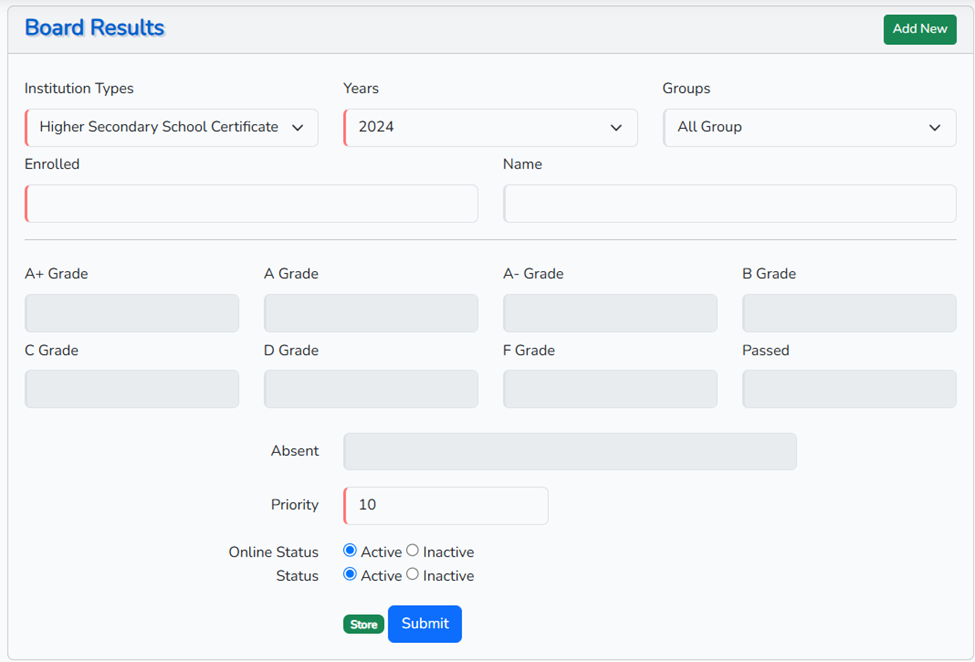Click the Absent input field

569,452
